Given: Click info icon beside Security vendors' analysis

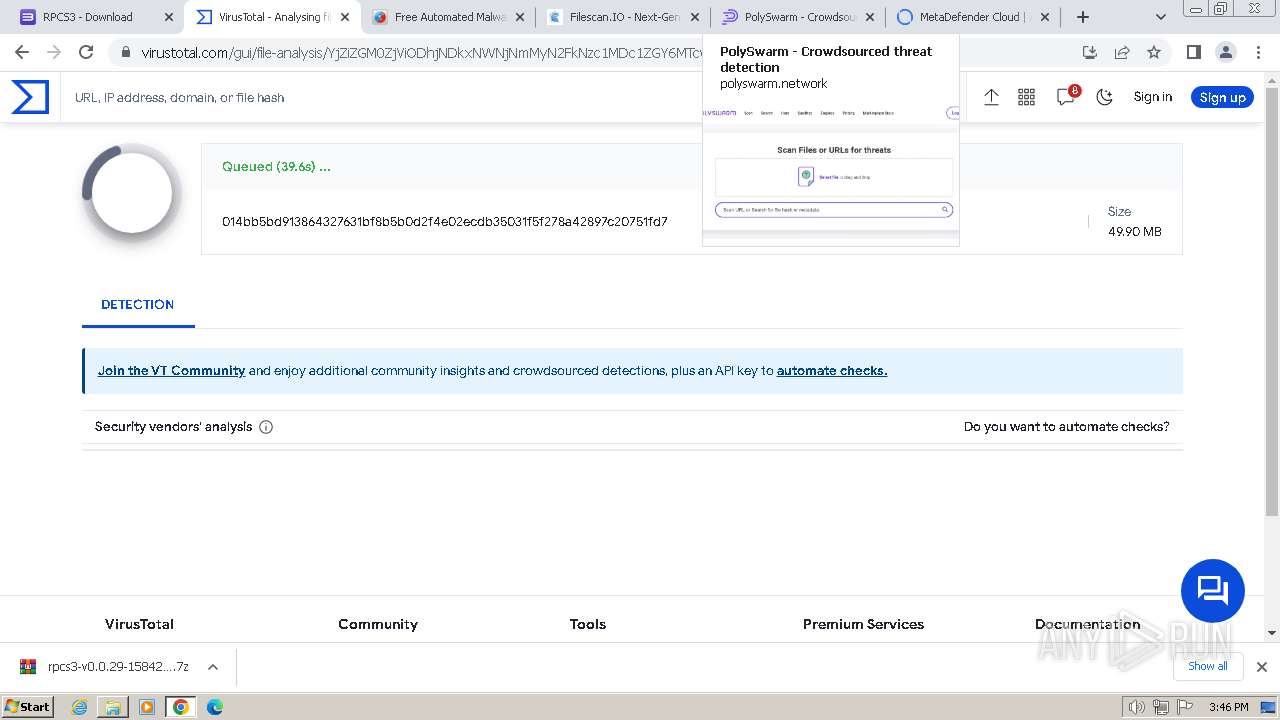Looking at the screenshot, I should click(x=266, y=427).
